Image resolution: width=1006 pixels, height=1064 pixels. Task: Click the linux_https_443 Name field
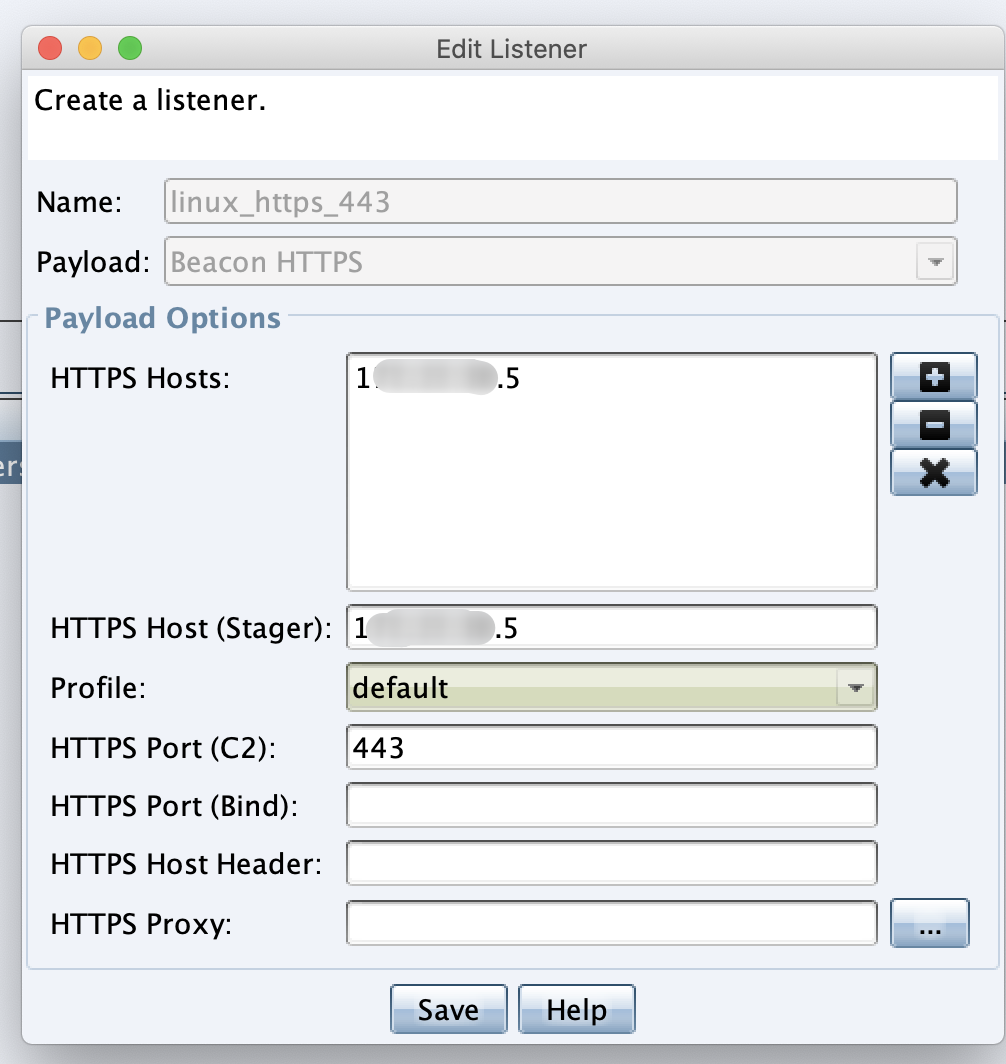coord(560,201)
